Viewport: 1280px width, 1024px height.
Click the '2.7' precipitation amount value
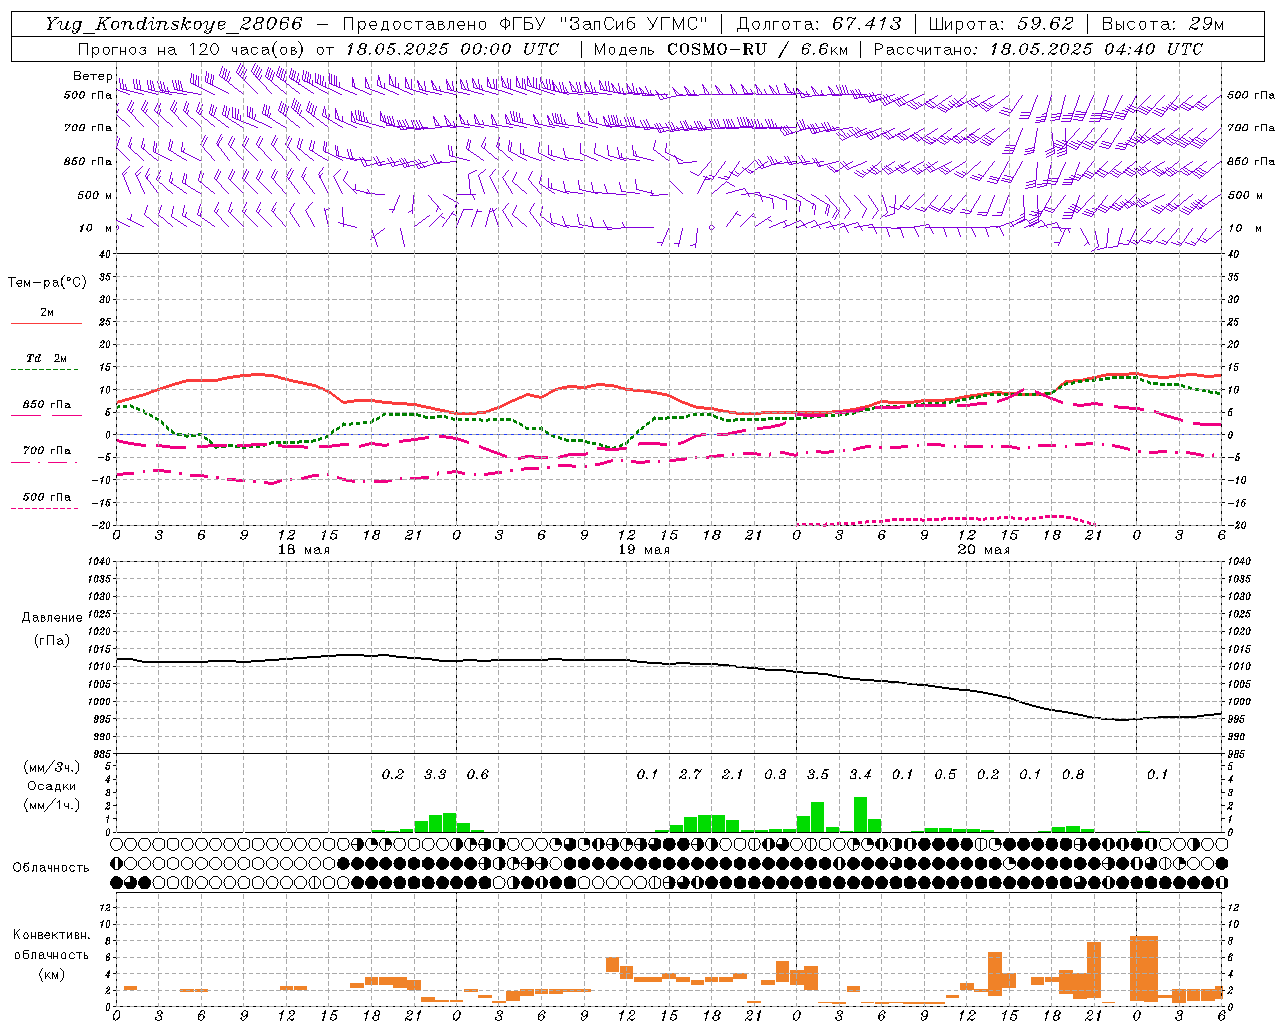coord(690,775)
